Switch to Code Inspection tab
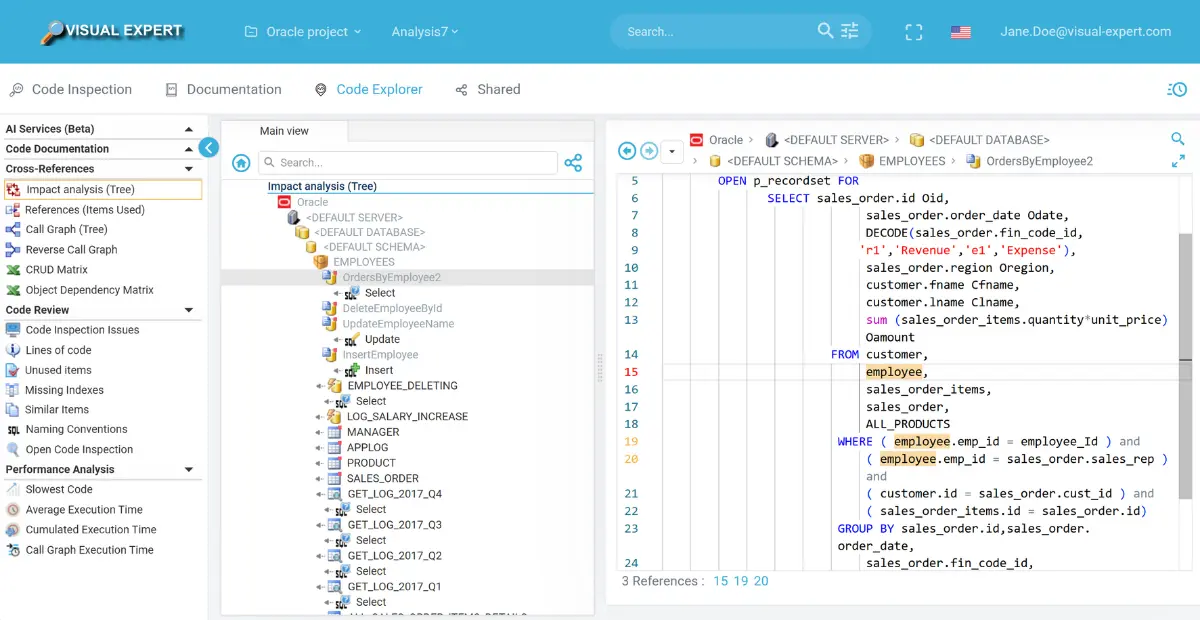 point(70,89)
